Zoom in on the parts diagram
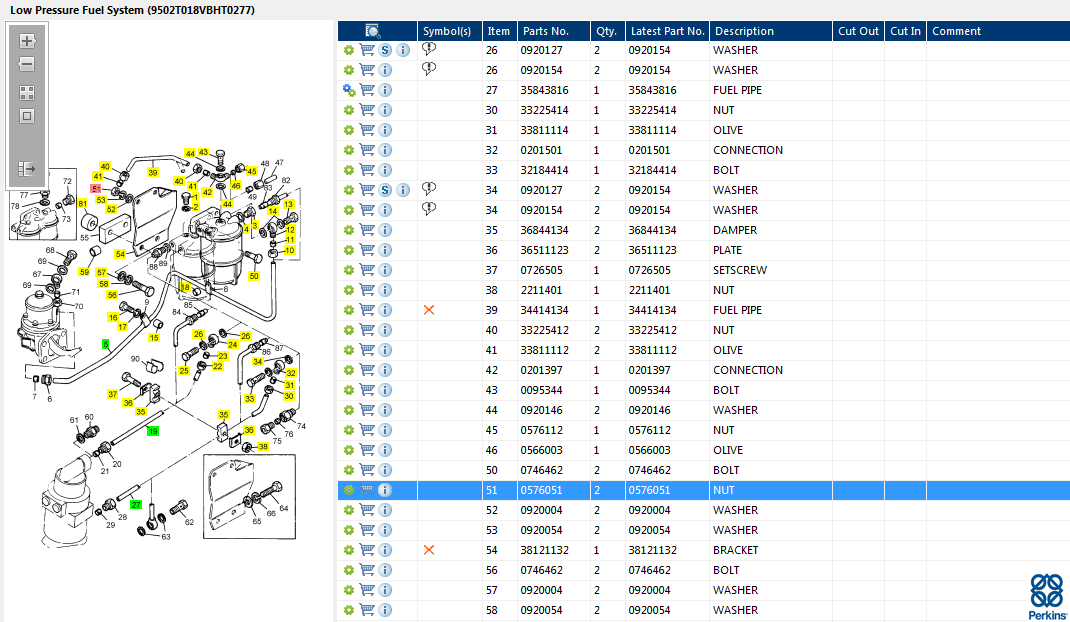 pos(27,41)
